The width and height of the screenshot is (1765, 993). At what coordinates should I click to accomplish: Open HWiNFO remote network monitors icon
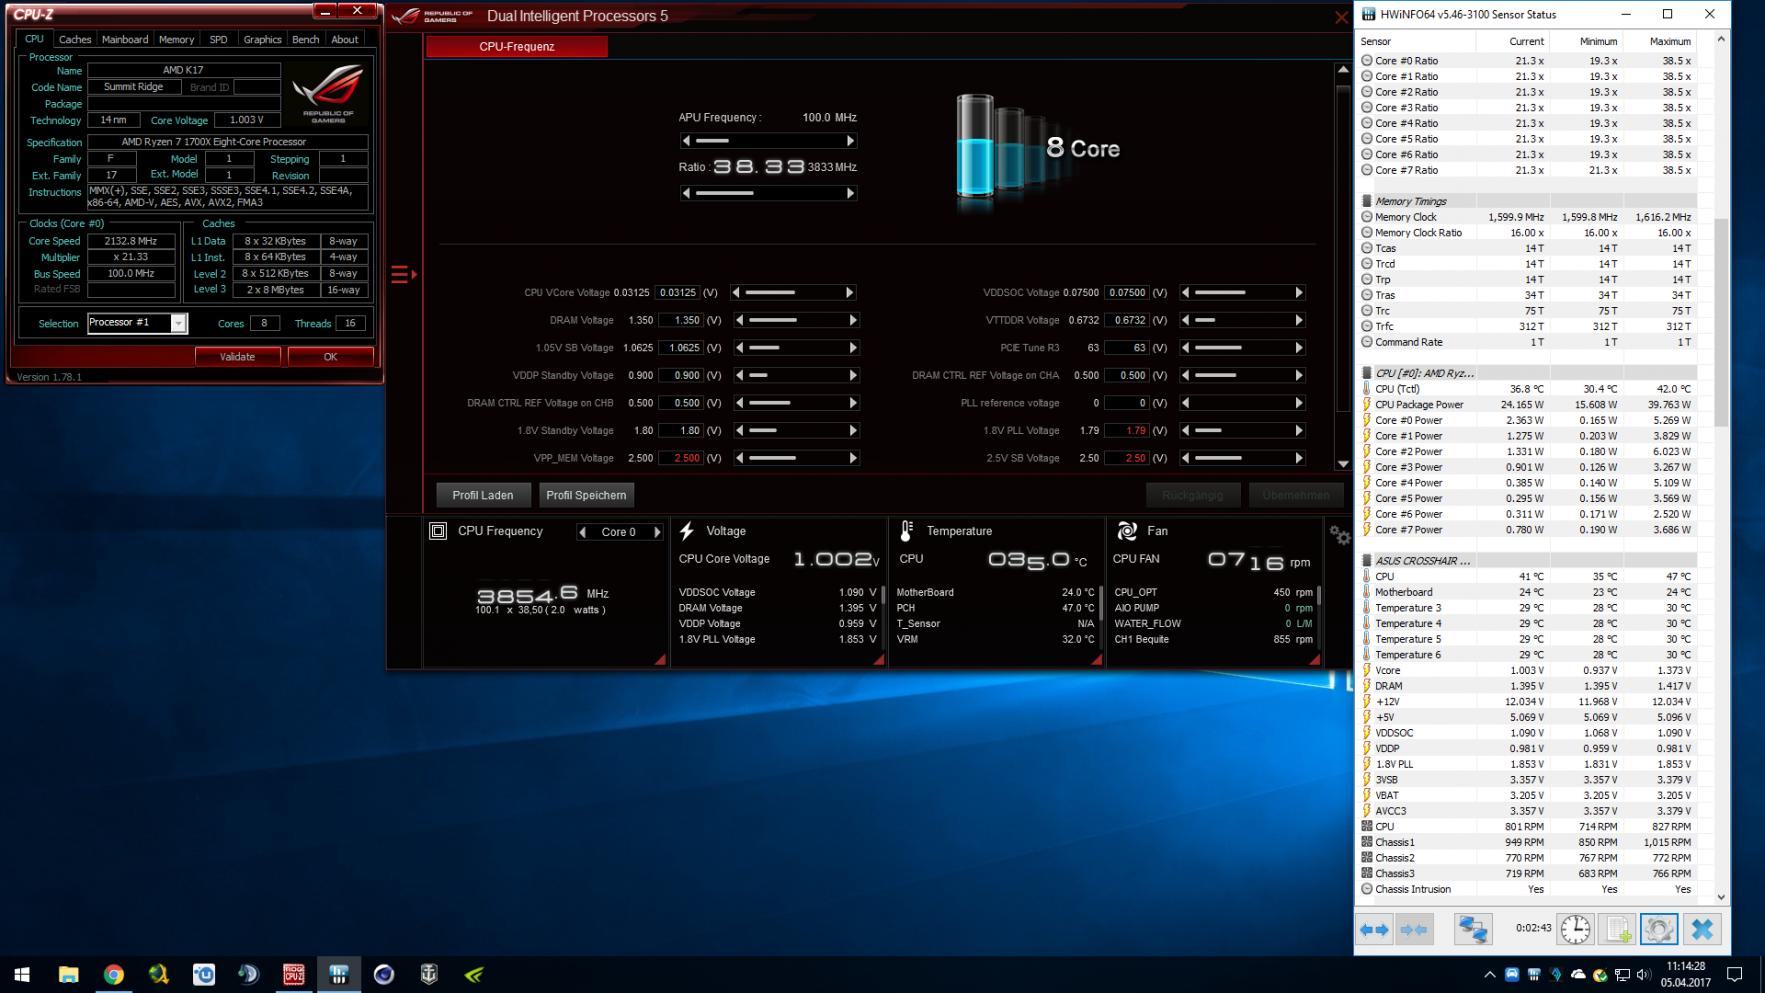(x=1472, y=929)
